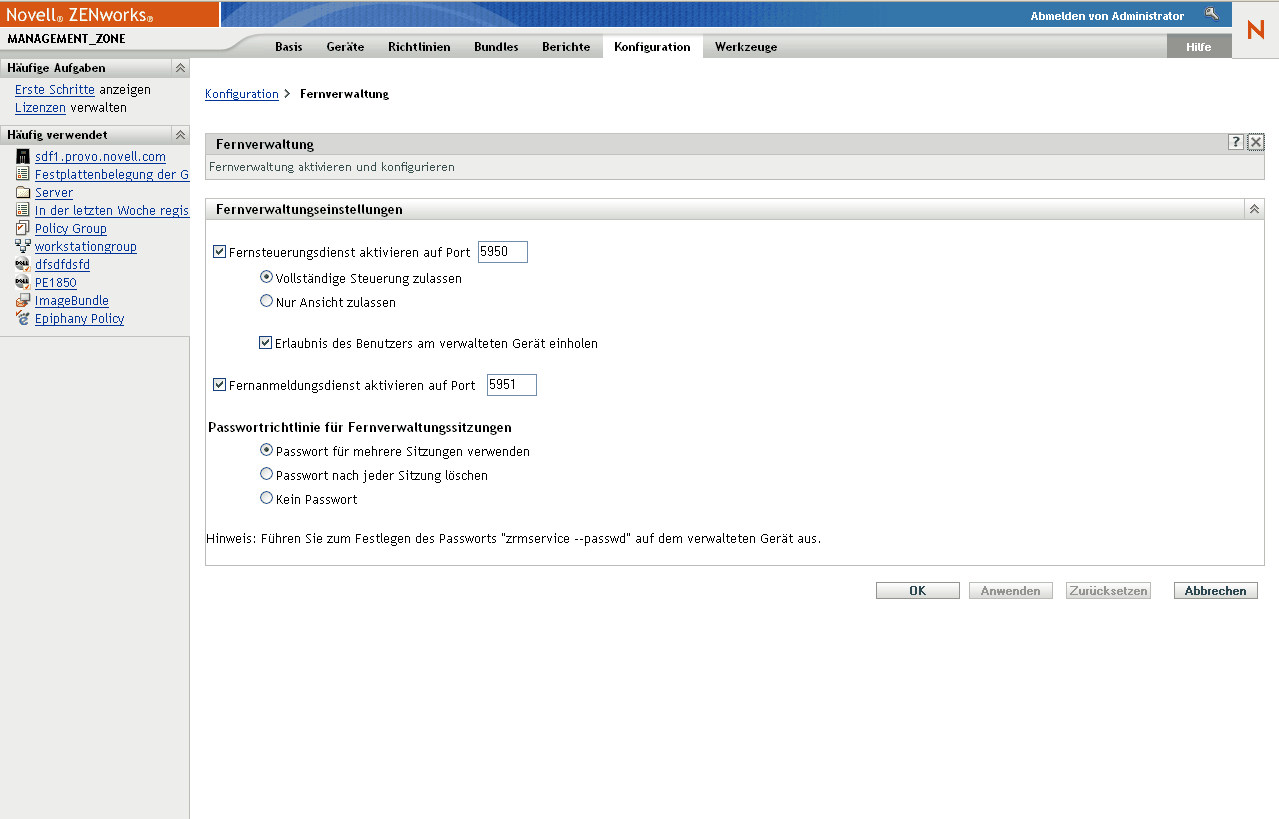Open the Werkzeuge tab
Screen dimensions: 1279x819
click(x=746, y=47)
